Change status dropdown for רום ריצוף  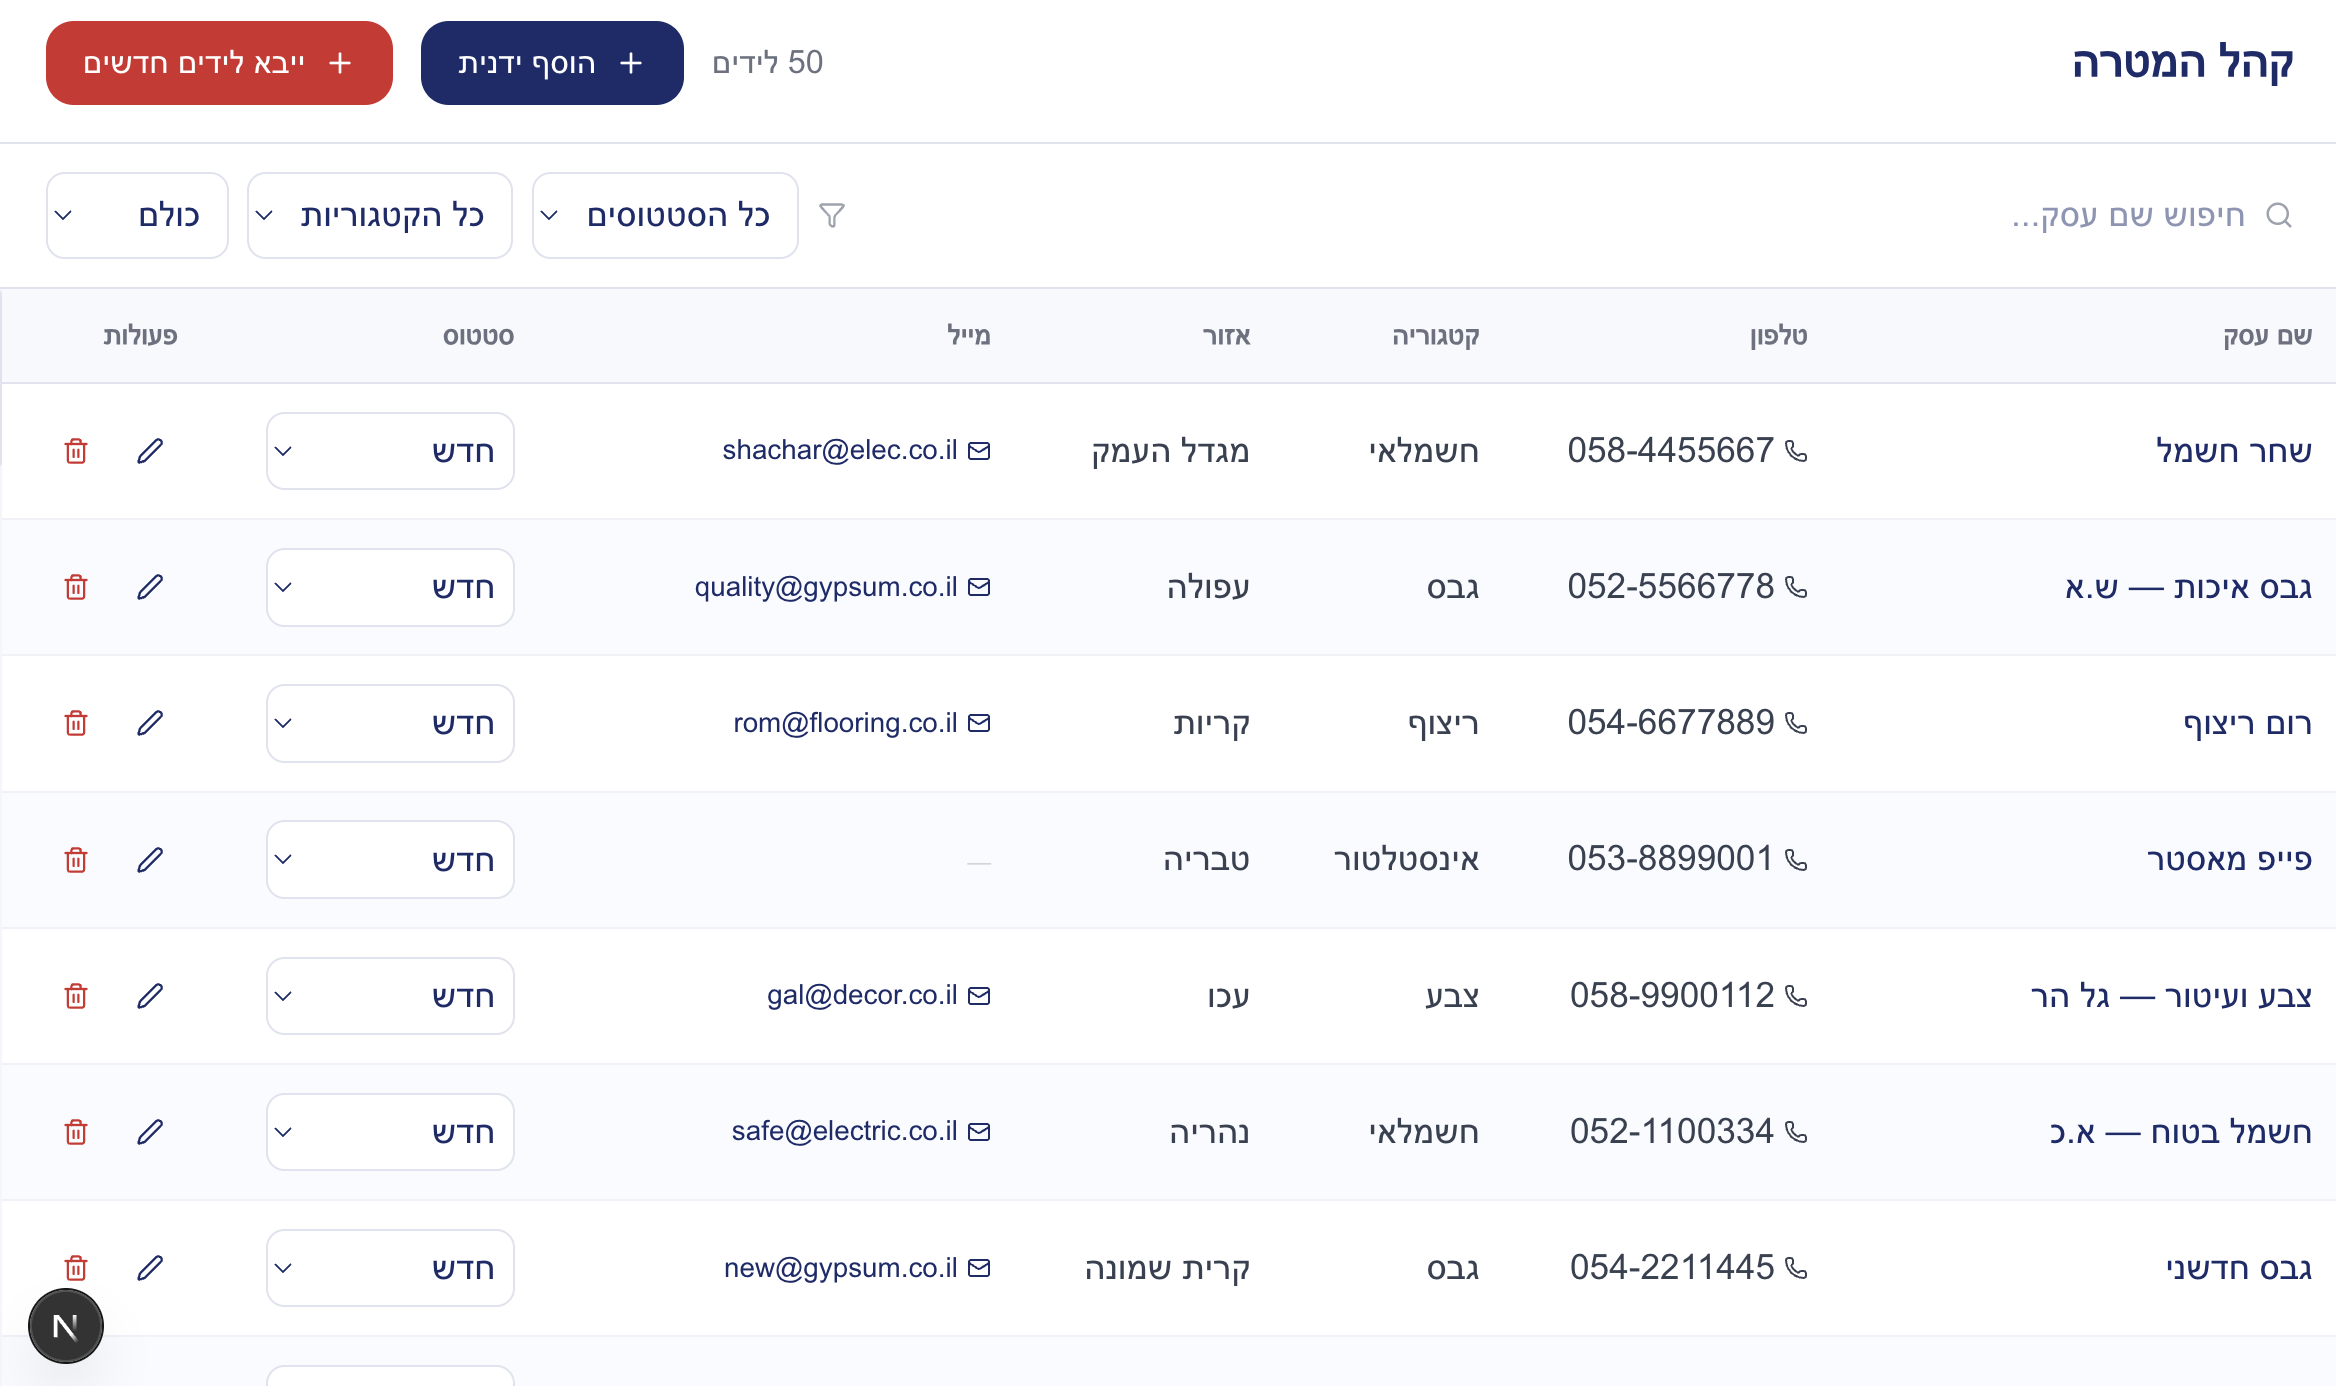390,723
